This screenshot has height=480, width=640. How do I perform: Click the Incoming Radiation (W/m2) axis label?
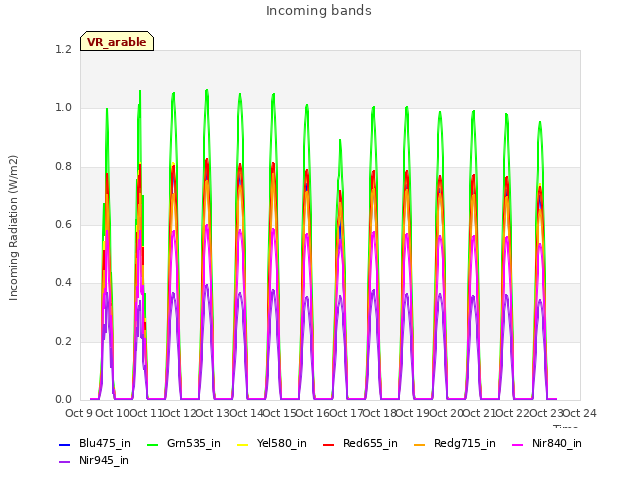13,228
